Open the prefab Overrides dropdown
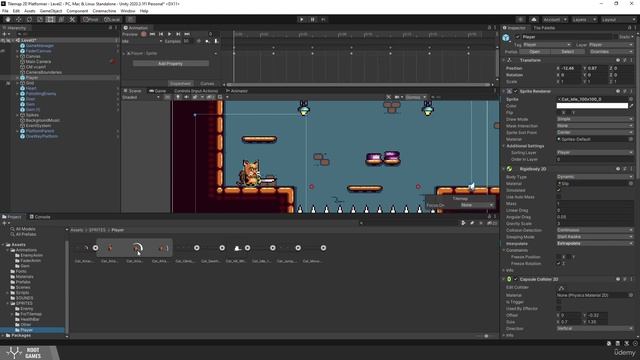The image size is (640, 360). pos(610,52)
